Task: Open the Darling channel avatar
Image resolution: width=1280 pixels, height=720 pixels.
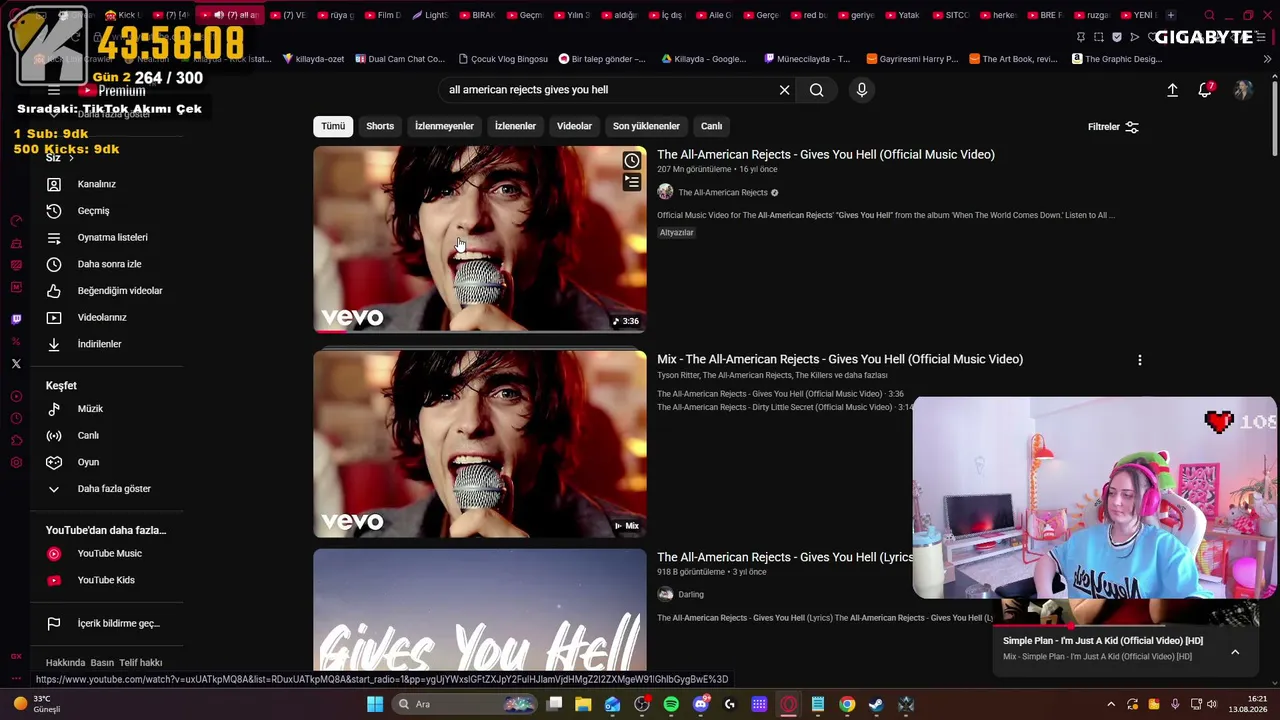Action: coord(665,594)
